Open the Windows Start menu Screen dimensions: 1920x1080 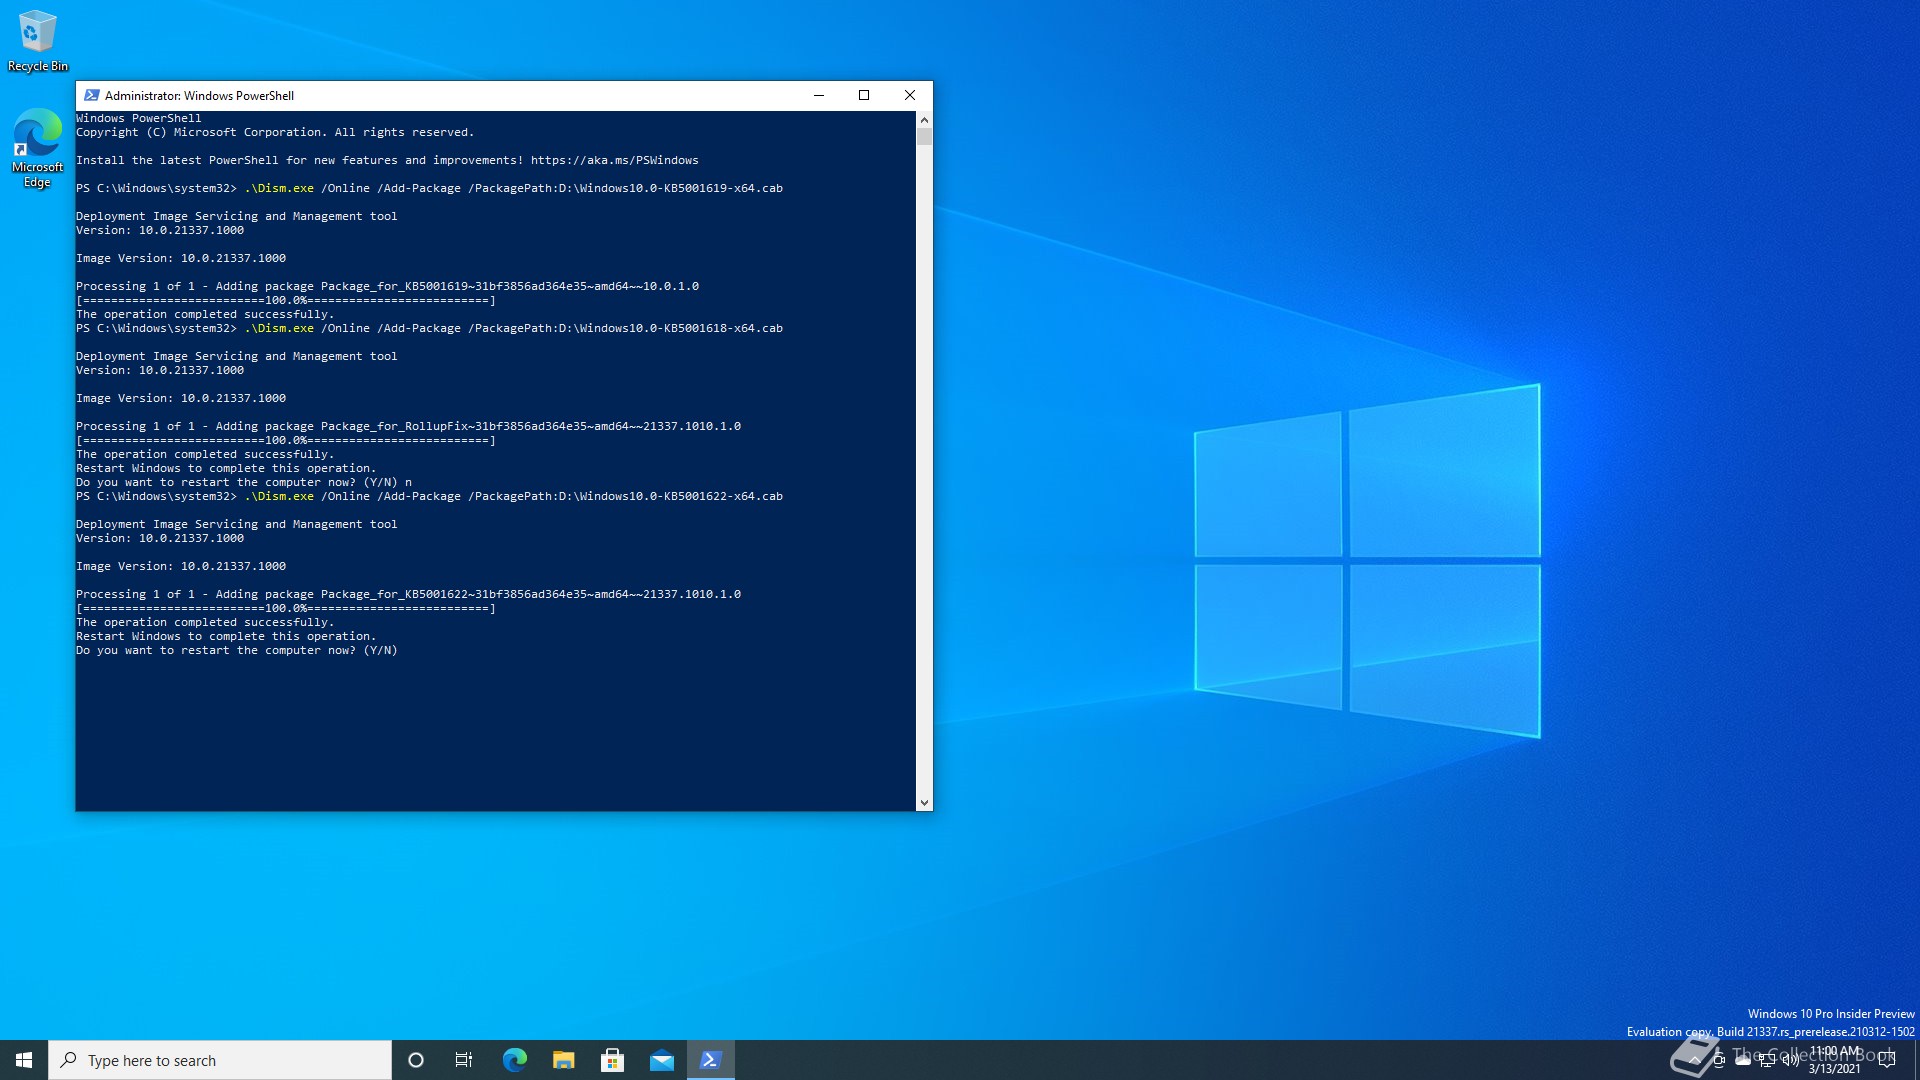tap(24, 1060)
